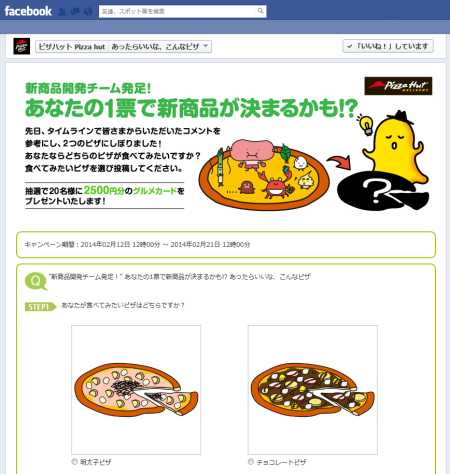Open the messages icon in header

tap(75, 12)
